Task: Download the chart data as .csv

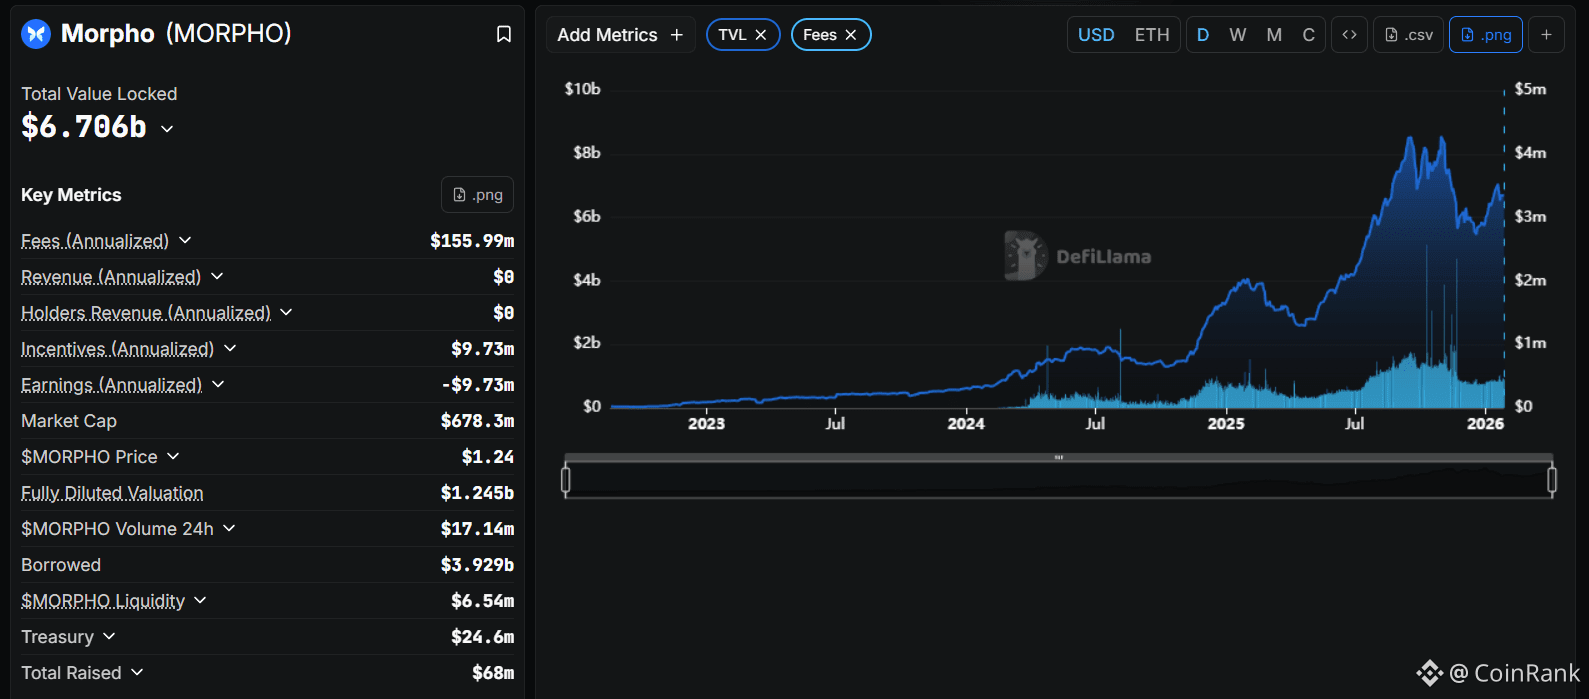Action: (1408, 35)
